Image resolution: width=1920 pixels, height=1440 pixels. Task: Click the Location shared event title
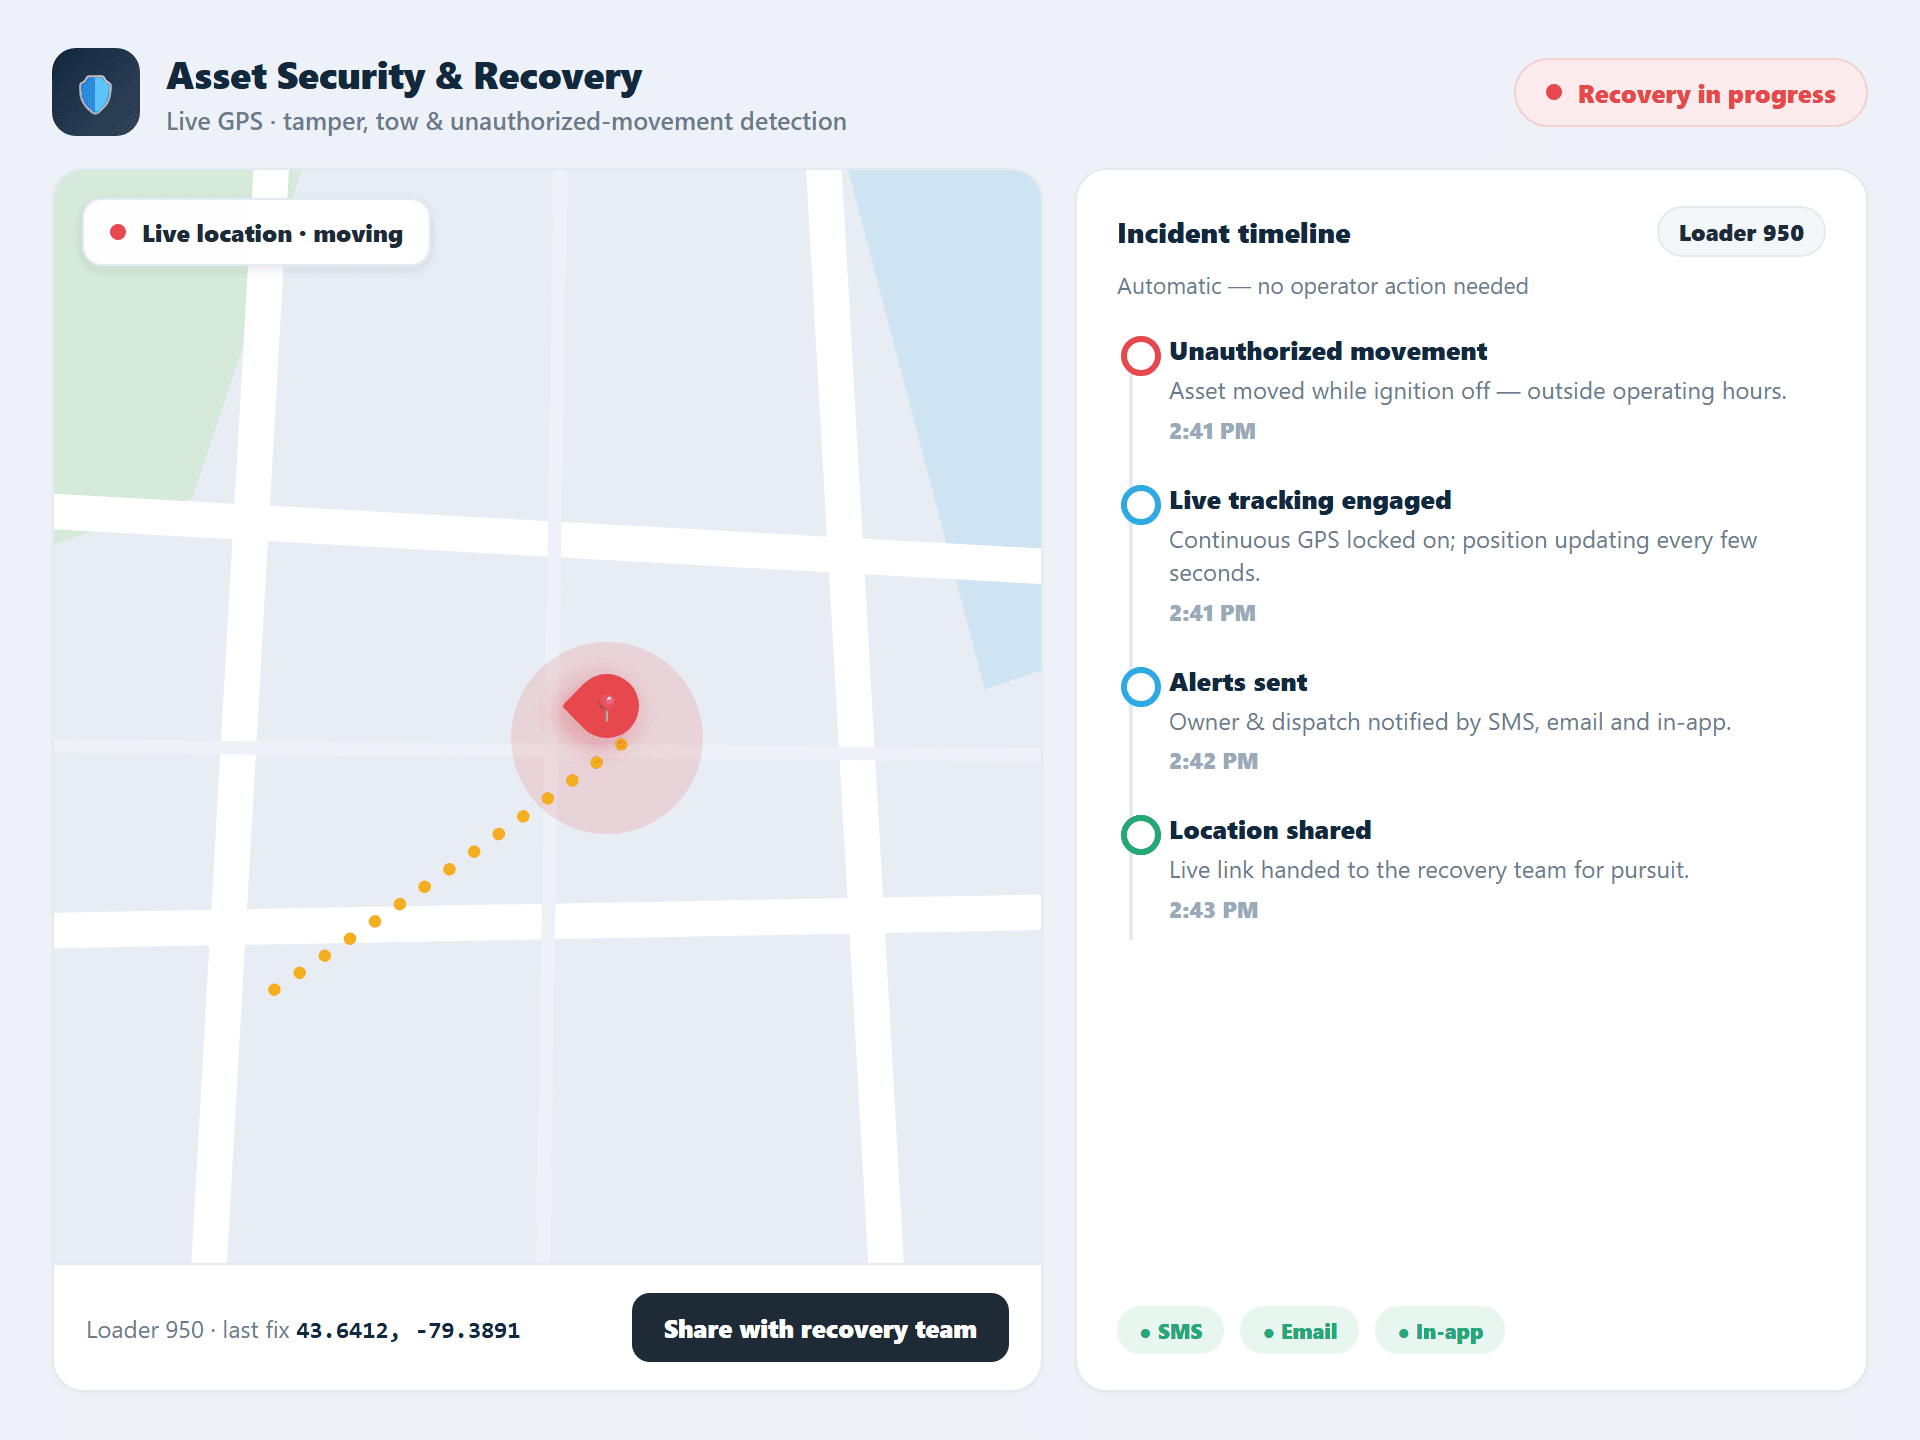click(x=1270, y=830)
